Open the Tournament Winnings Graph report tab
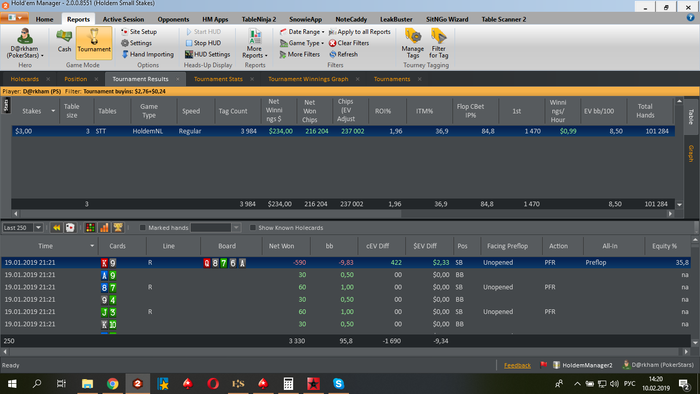The width and height of the screenshot is (700, 394). click(x=308, y=79)
